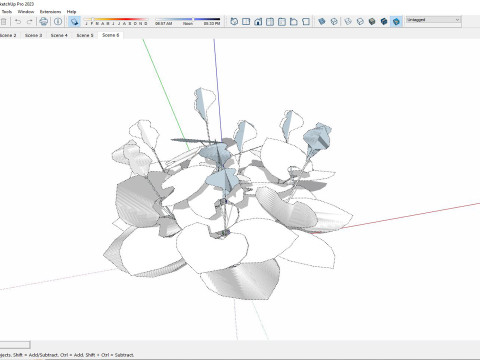
Task: Open the Extensions menu
Action: [50, 12]
